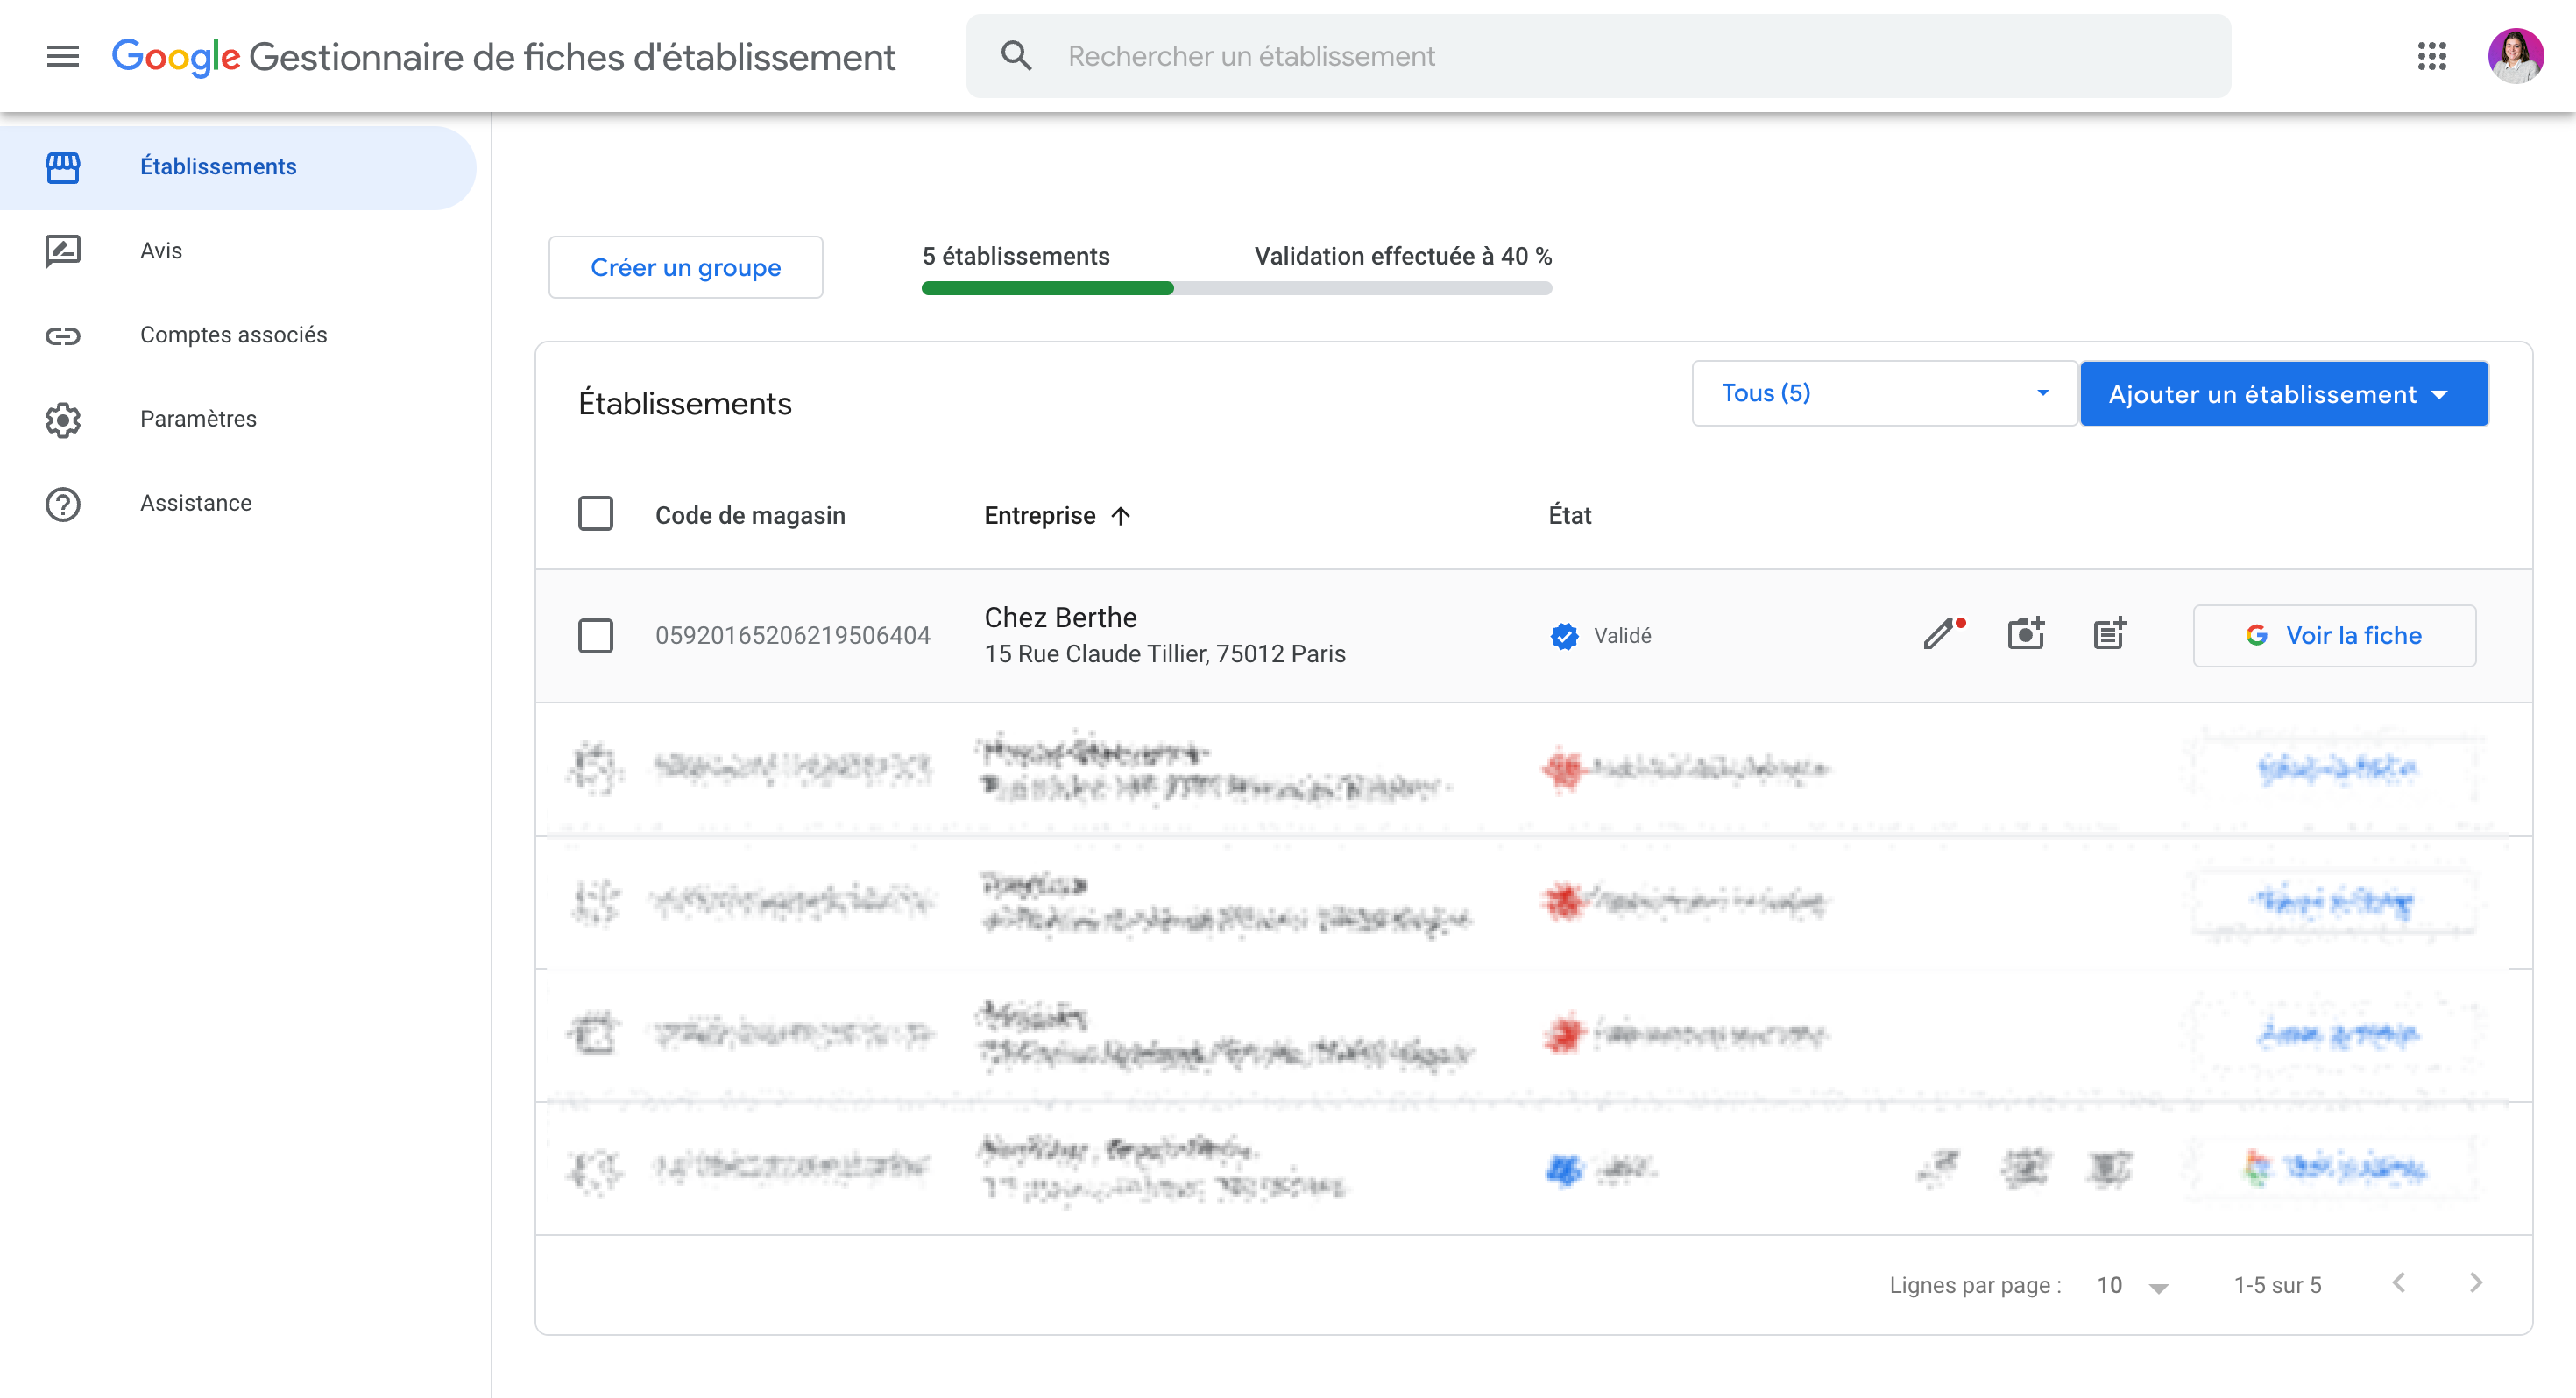The width and height of the screenshot is (2576, 1398).
Task: Check the Chez Berthe row checkbox
Action: [596, 635]
